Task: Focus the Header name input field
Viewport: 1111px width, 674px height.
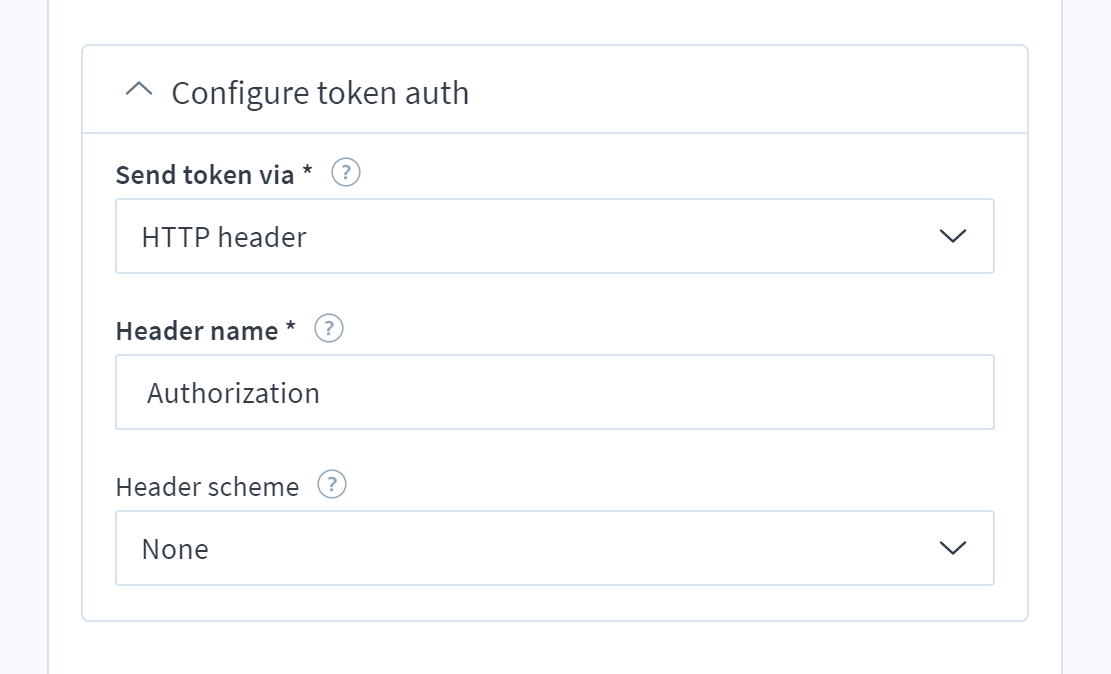Action: coord(555,392)
